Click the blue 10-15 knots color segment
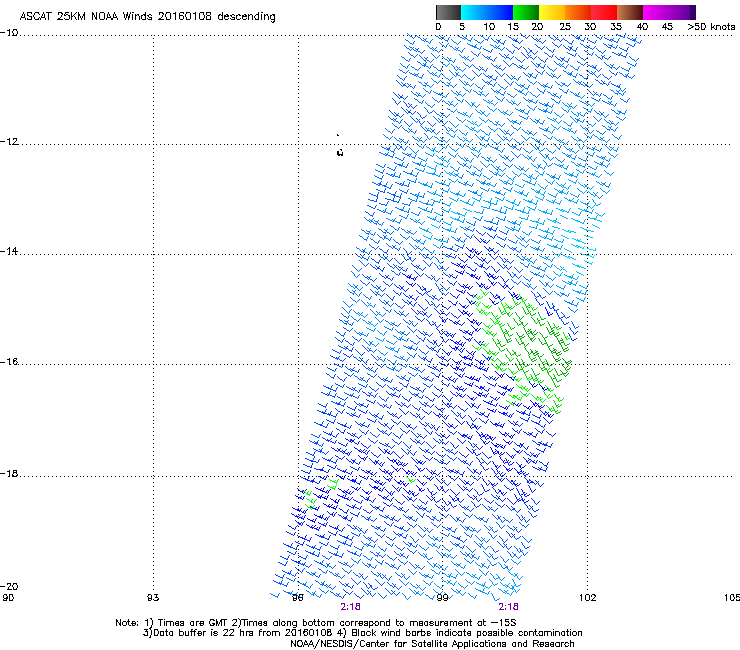Image resolution: width=740 pixels, height=650 pixels. point(500,12)
